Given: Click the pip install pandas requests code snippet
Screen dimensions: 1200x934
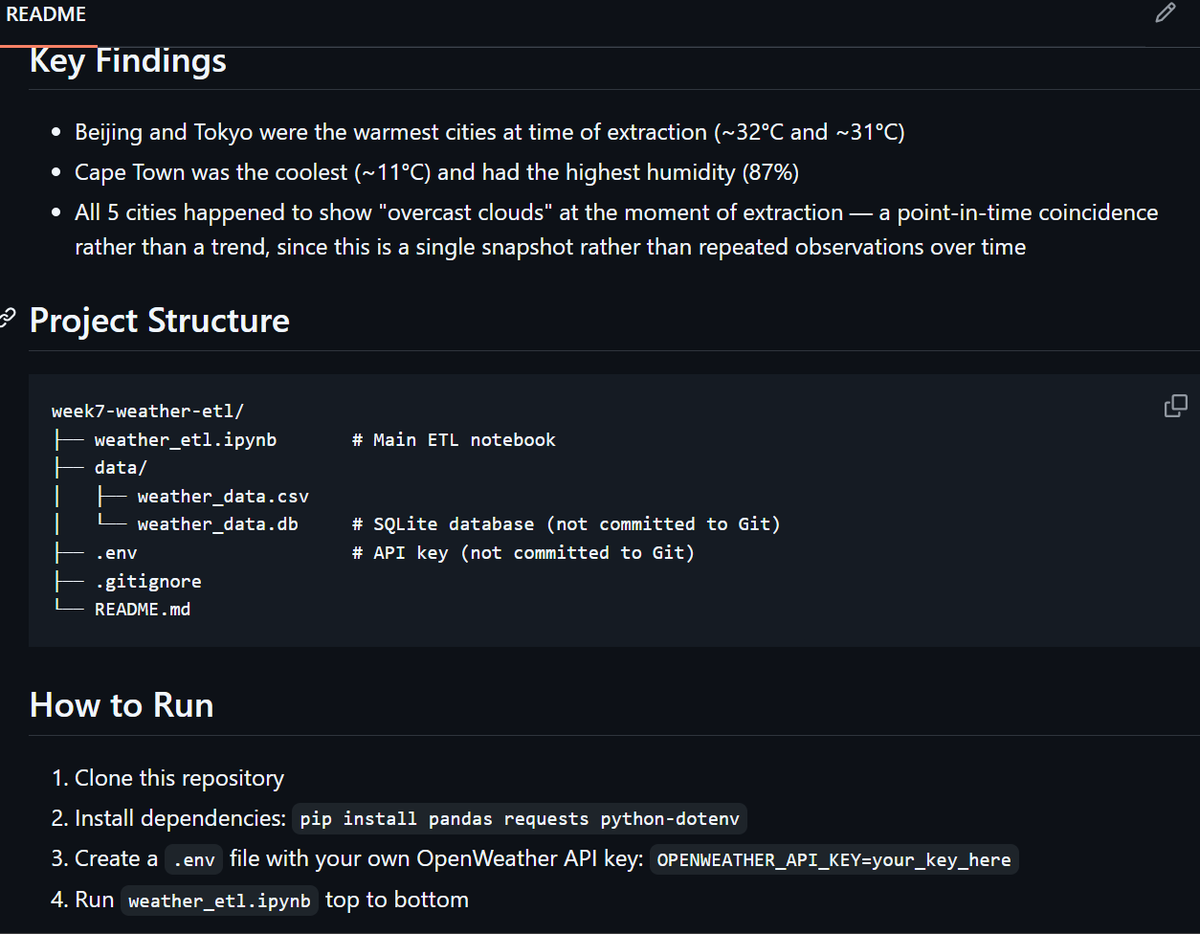Looking at the screenshot, I should coord(520,819).
